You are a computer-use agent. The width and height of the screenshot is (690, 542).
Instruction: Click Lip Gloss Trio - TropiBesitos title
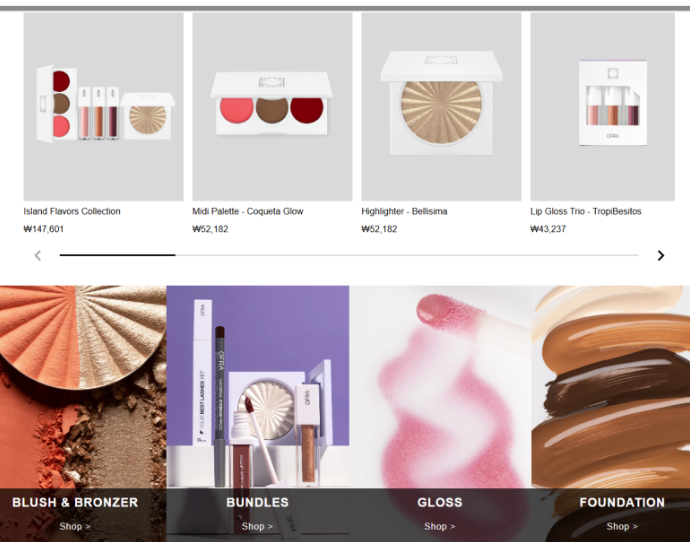pos(586,211)
